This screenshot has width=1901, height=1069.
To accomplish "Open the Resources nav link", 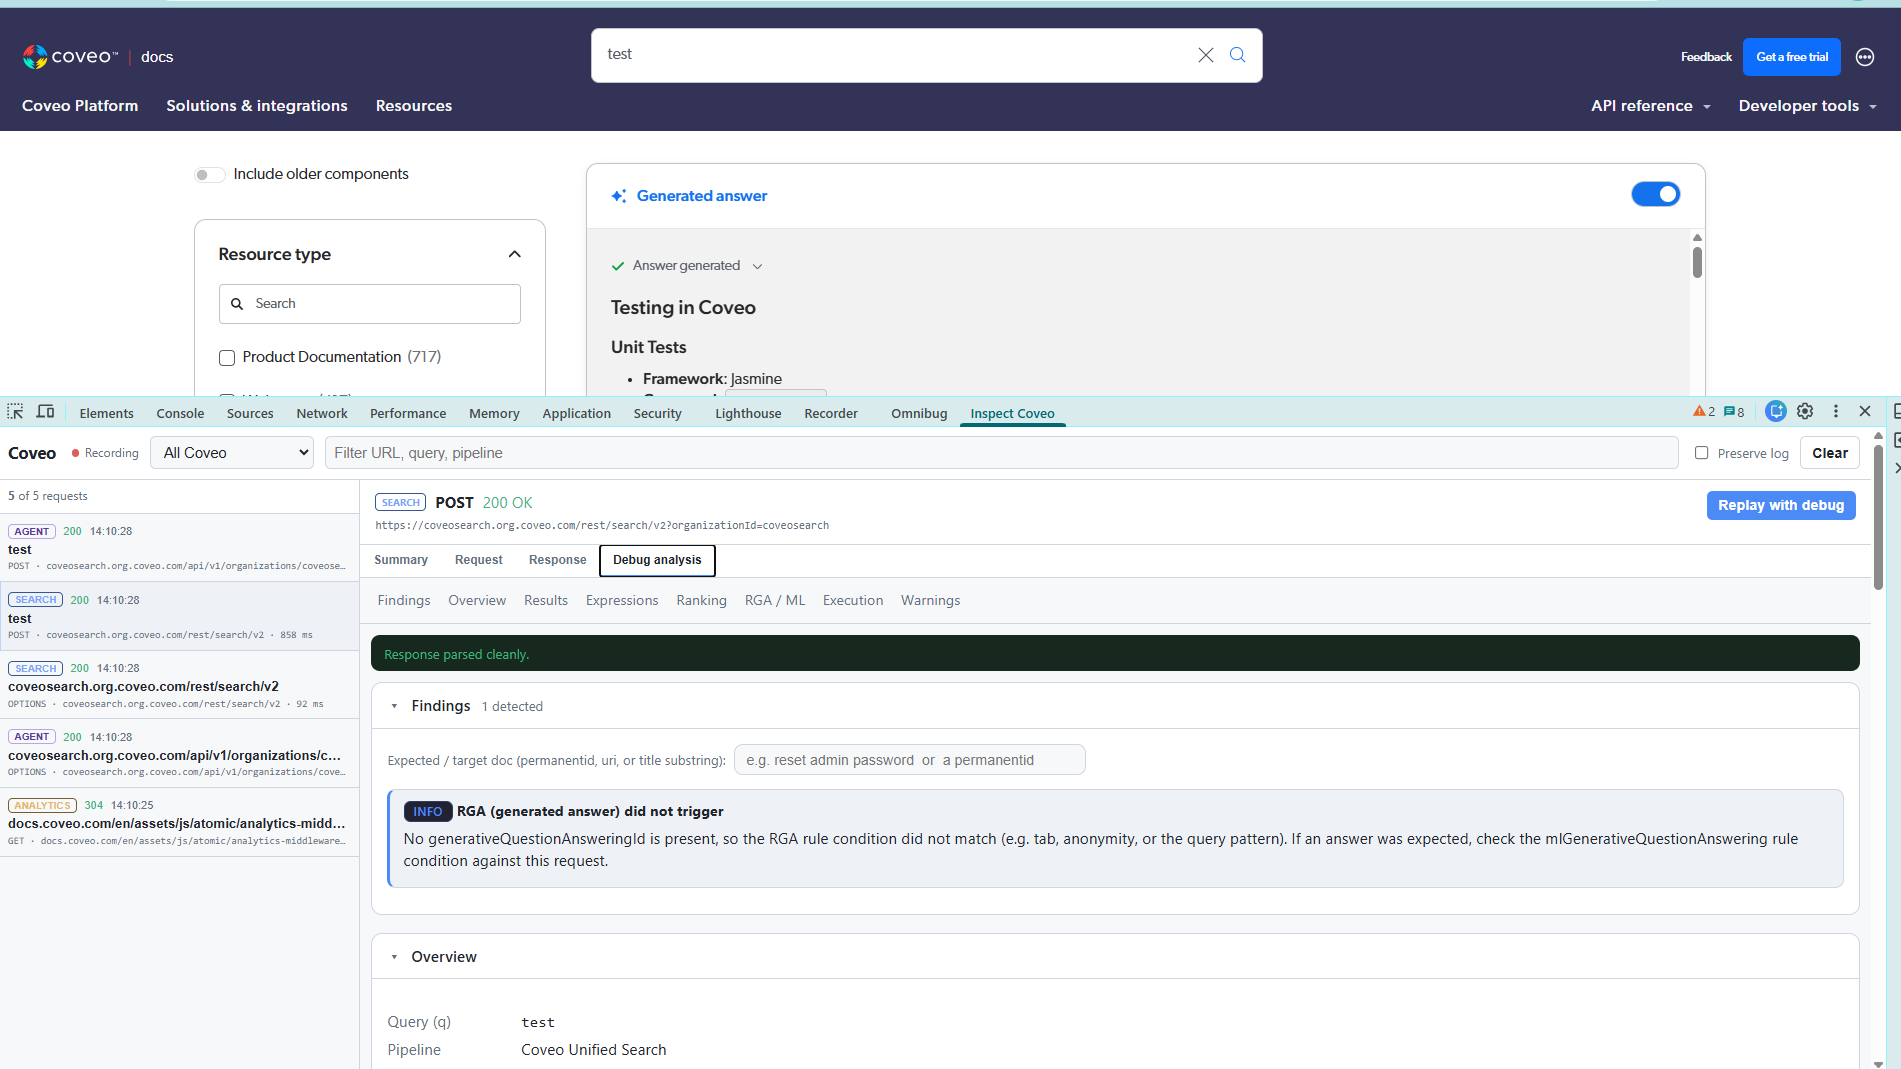I will pyautogui.click(x=414, y=106).
